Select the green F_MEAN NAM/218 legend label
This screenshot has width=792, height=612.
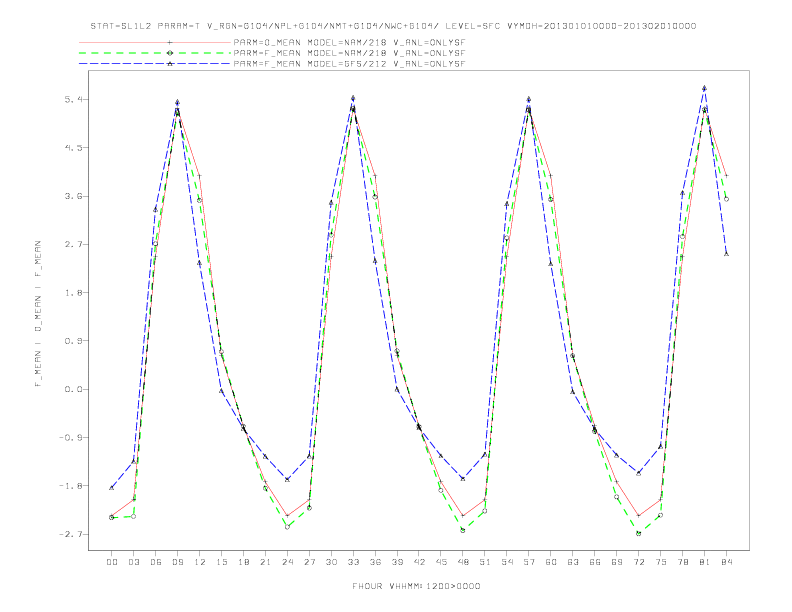point(349,53)
